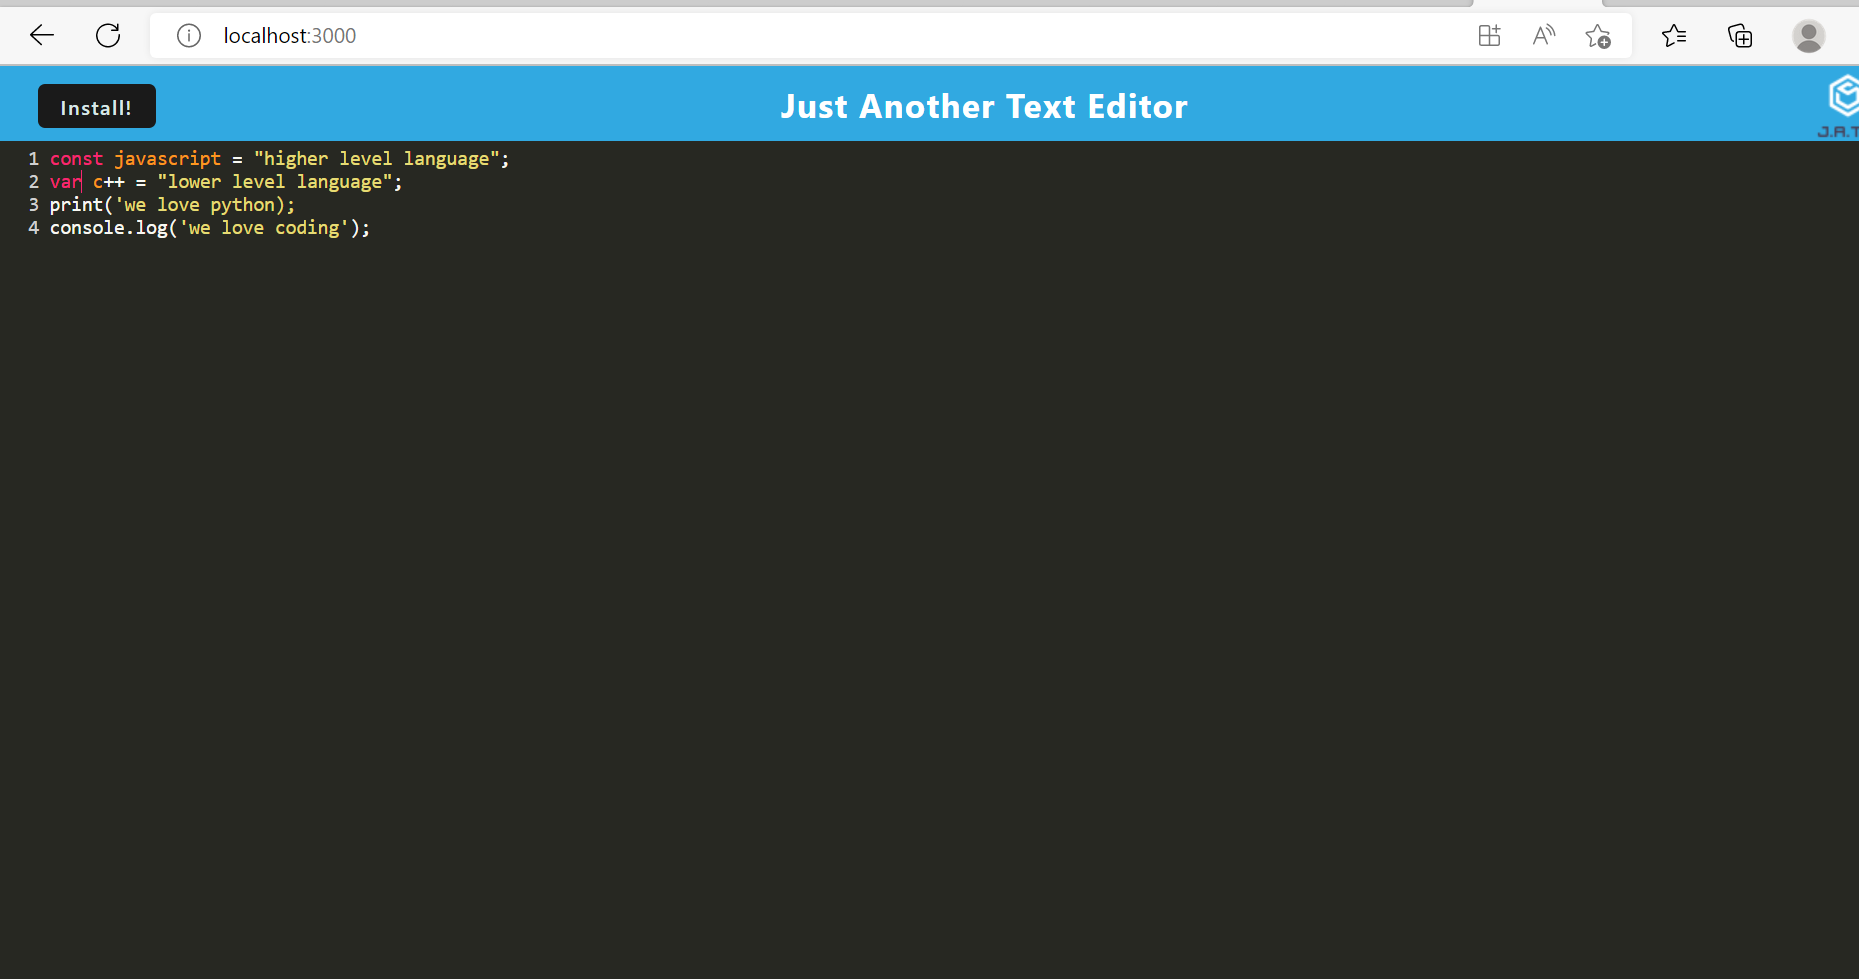Screen dimensions: 1859x979
Task: Click line number 3 in the gutter
Action: point(33,204)
